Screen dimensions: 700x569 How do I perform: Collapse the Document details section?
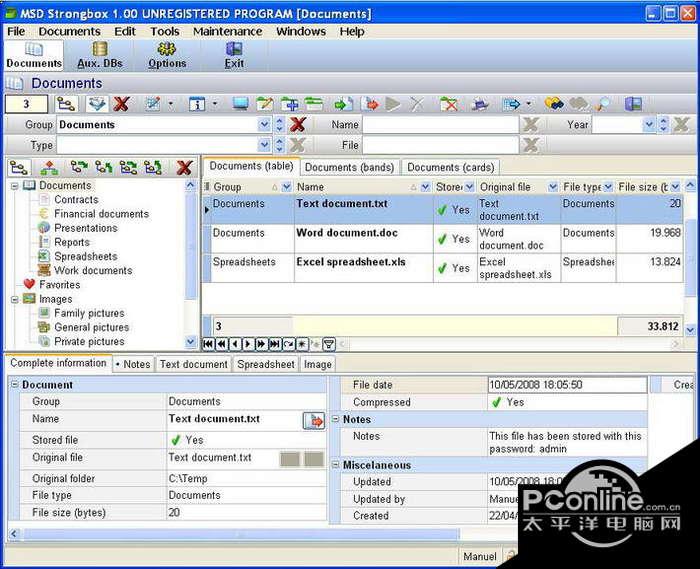pyautogui.click(x=14, y=384)
